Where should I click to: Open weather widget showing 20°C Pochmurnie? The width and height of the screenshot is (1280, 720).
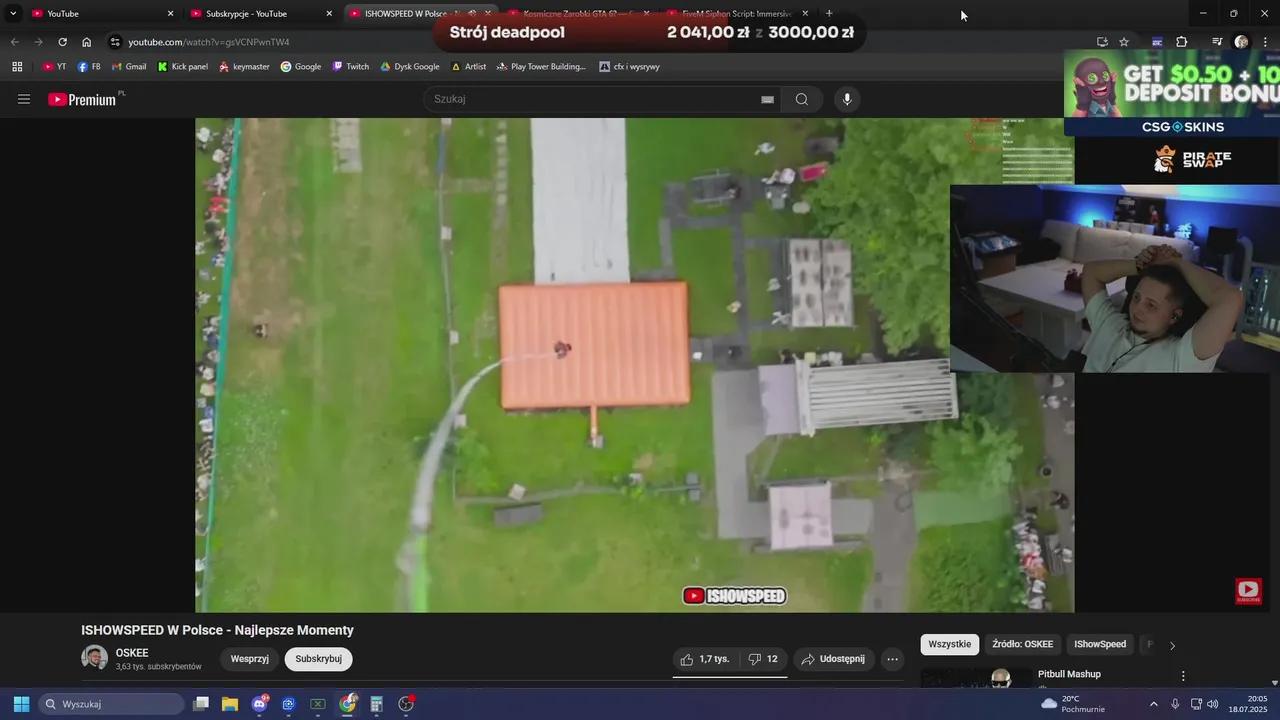point(1073,704)
